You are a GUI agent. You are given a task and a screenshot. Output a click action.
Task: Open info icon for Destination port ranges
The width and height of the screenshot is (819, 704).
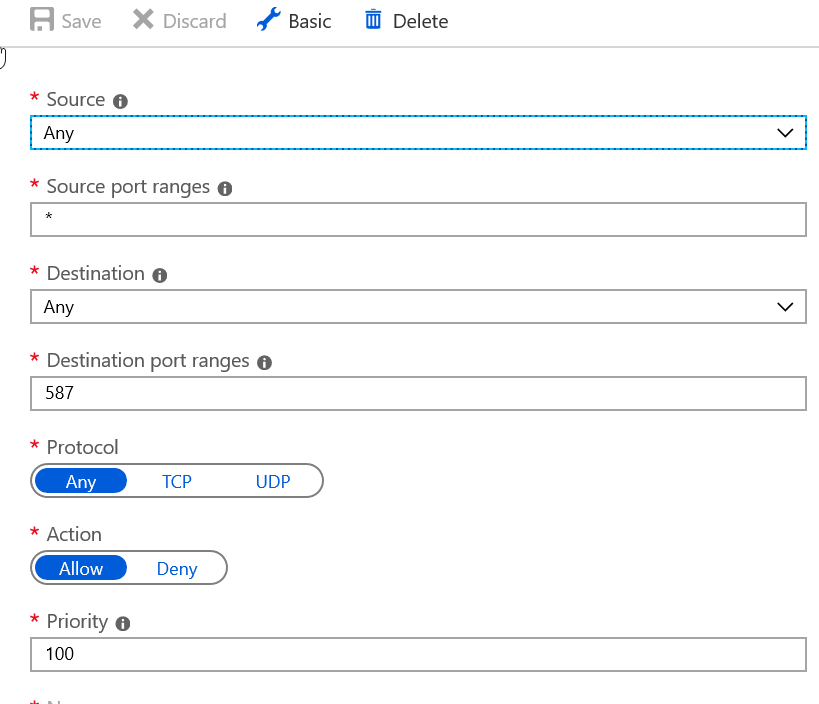[x=264, y=363]
